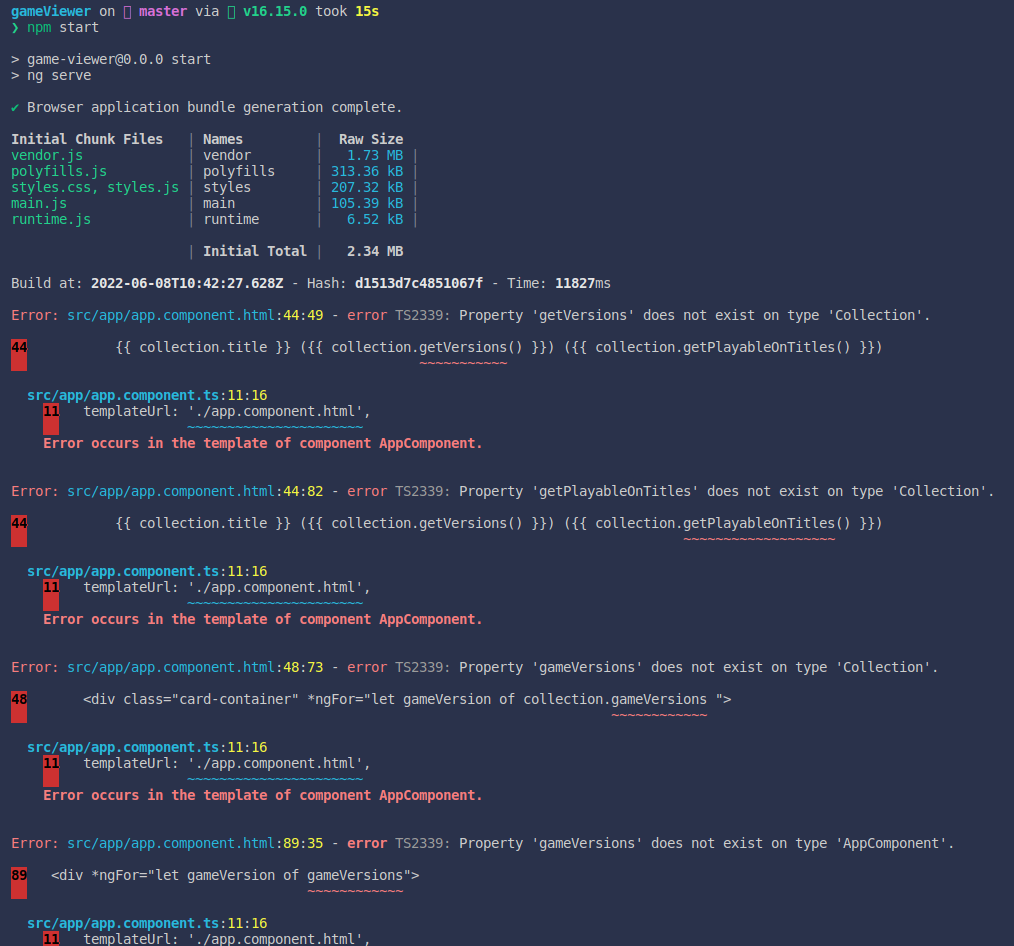Click the Initial Total label
Image resolution: width=1014 pixels, height=946 pixels.
click(255, 251)
